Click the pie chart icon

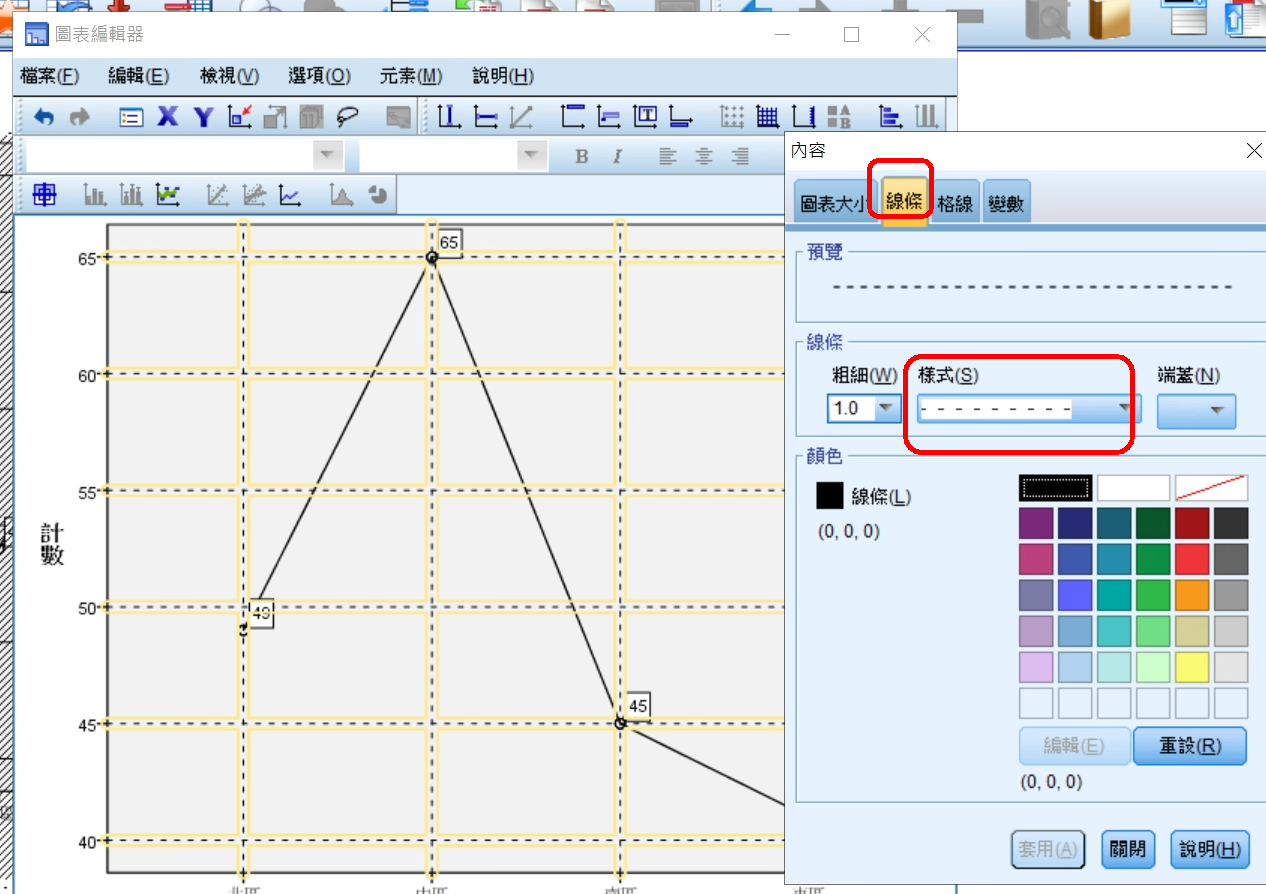tap(377, 195)
